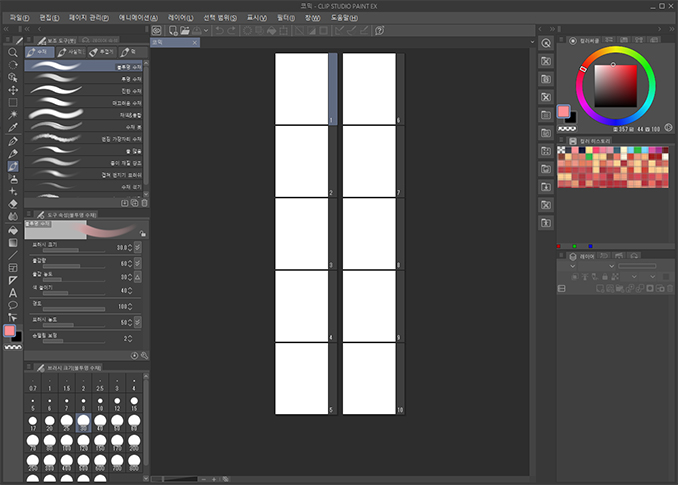Select the Magnifier zoom tool
This screenshot has width=678, height=485.
pos(13,52)
